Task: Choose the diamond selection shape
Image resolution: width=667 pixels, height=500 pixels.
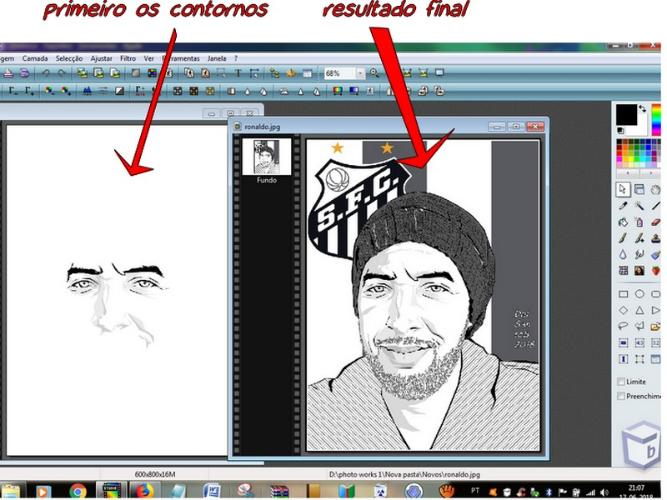Action: 623,310
